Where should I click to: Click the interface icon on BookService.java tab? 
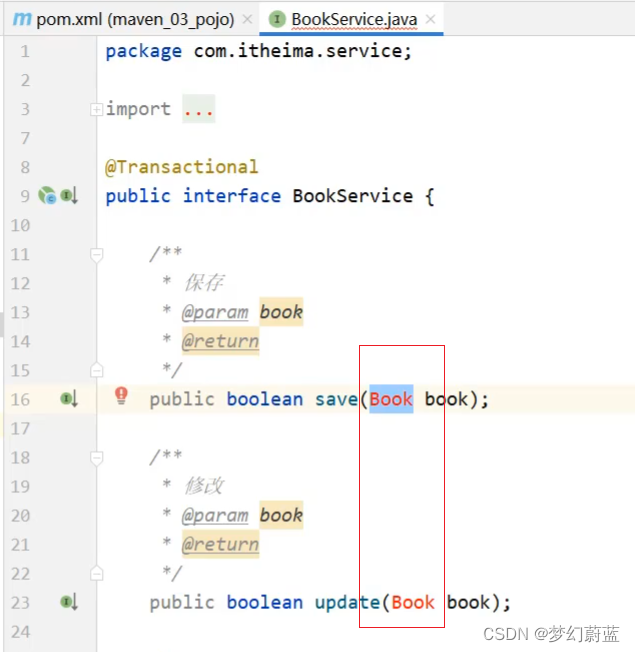click(x=277, y=19)
